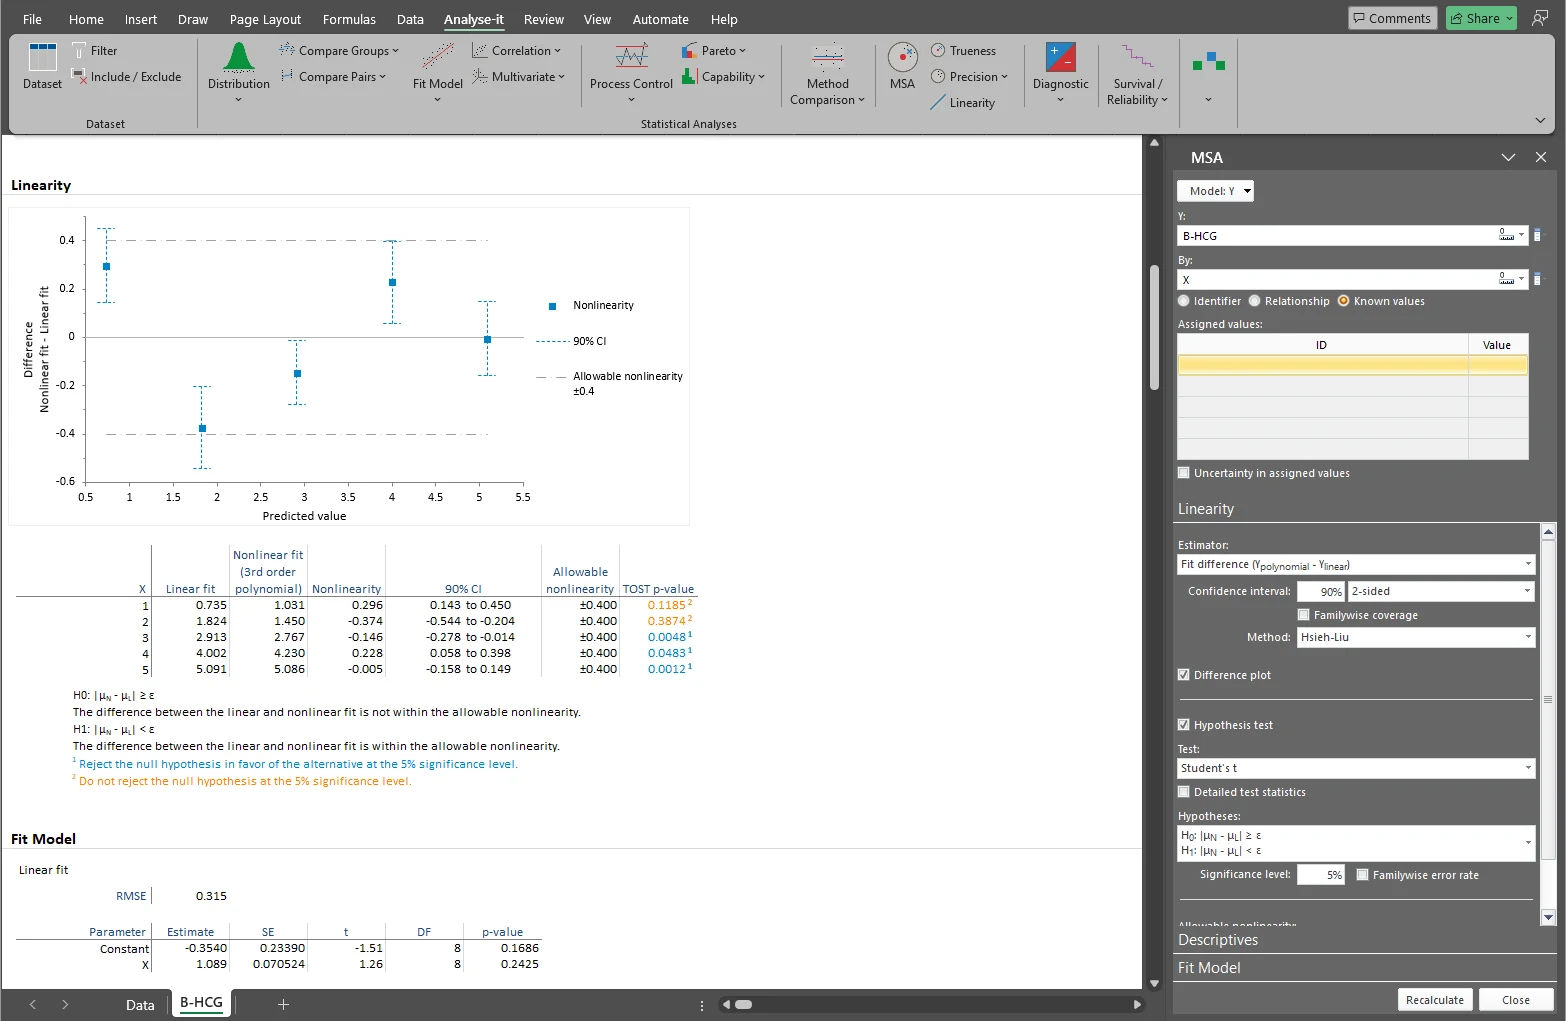Click the Precision icon
This screenshot has height=1021, width=1566.
pyautogui.click(x=938, y=76)
